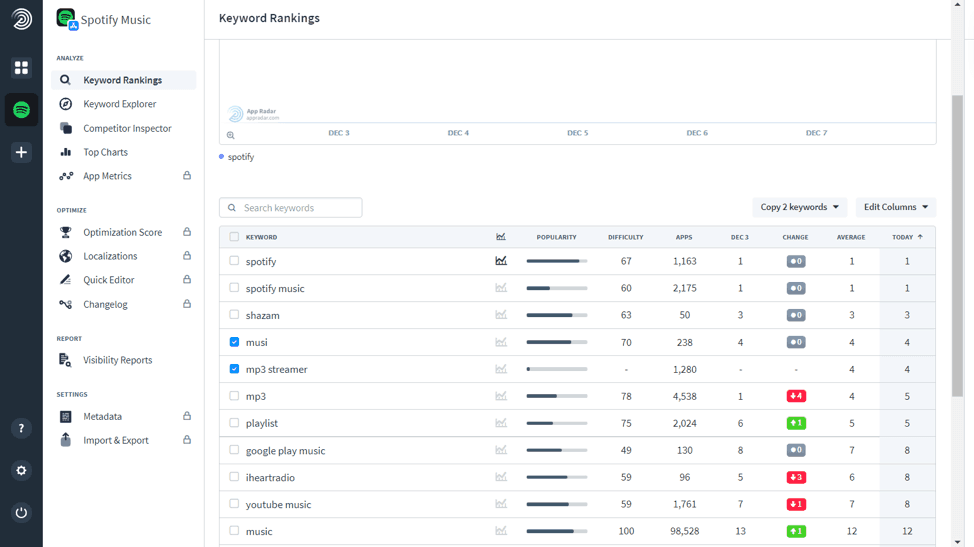Open the App Radar logo home

[x=21, y=19]
